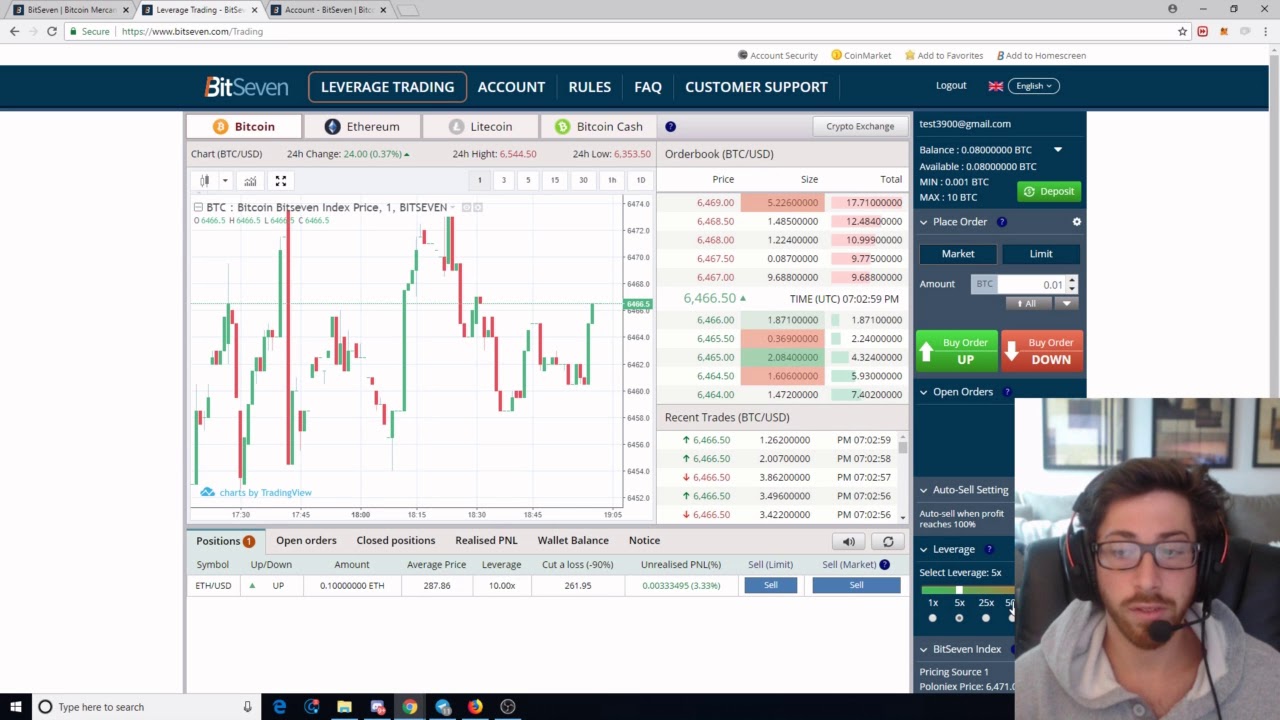Viewport: 1280px width, 720px height.
Task: Place a Buy Order UP
Action: pos(957,351)
